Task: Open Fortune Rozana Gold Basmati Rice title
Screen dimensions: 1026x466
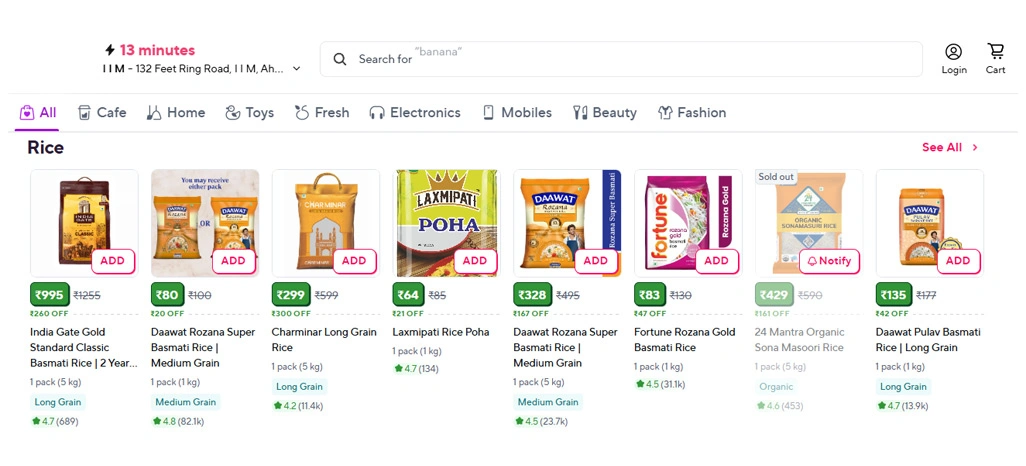Action: (686, 340)
